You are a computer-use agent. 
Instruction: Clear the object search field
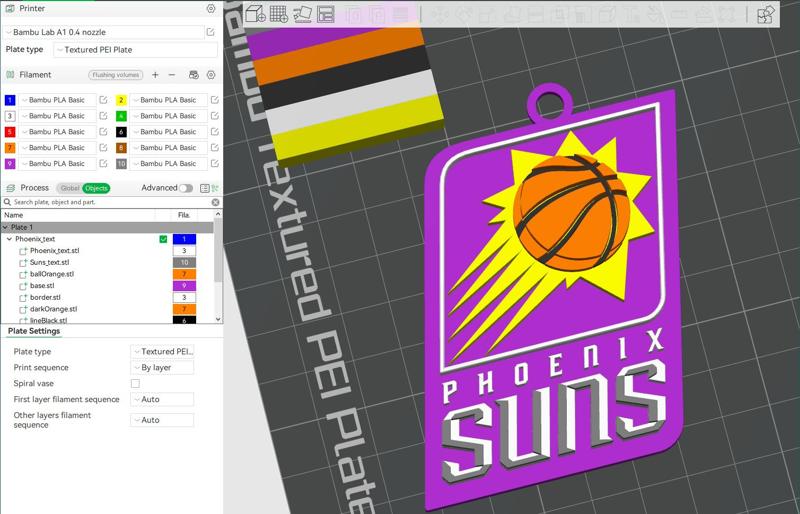coord(215,203)
